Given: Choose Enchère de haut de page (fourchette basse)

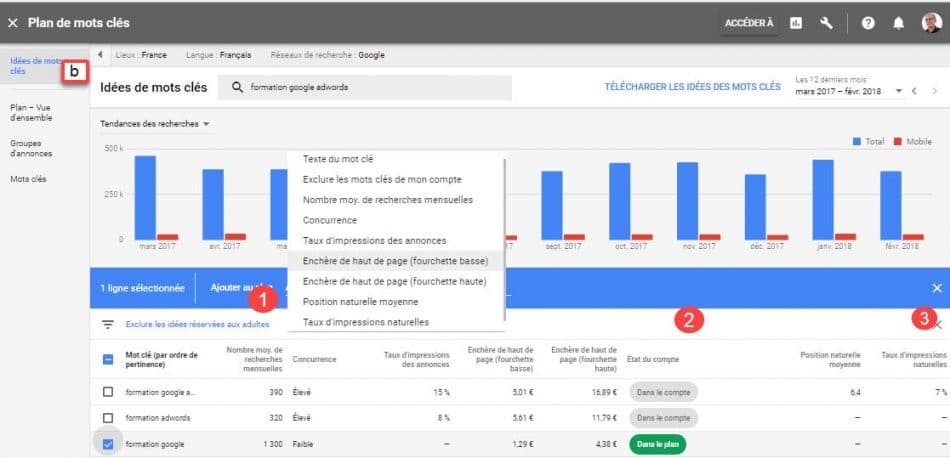Looking at the screenshot, I should pyautogui.click(x=395, y=261).
